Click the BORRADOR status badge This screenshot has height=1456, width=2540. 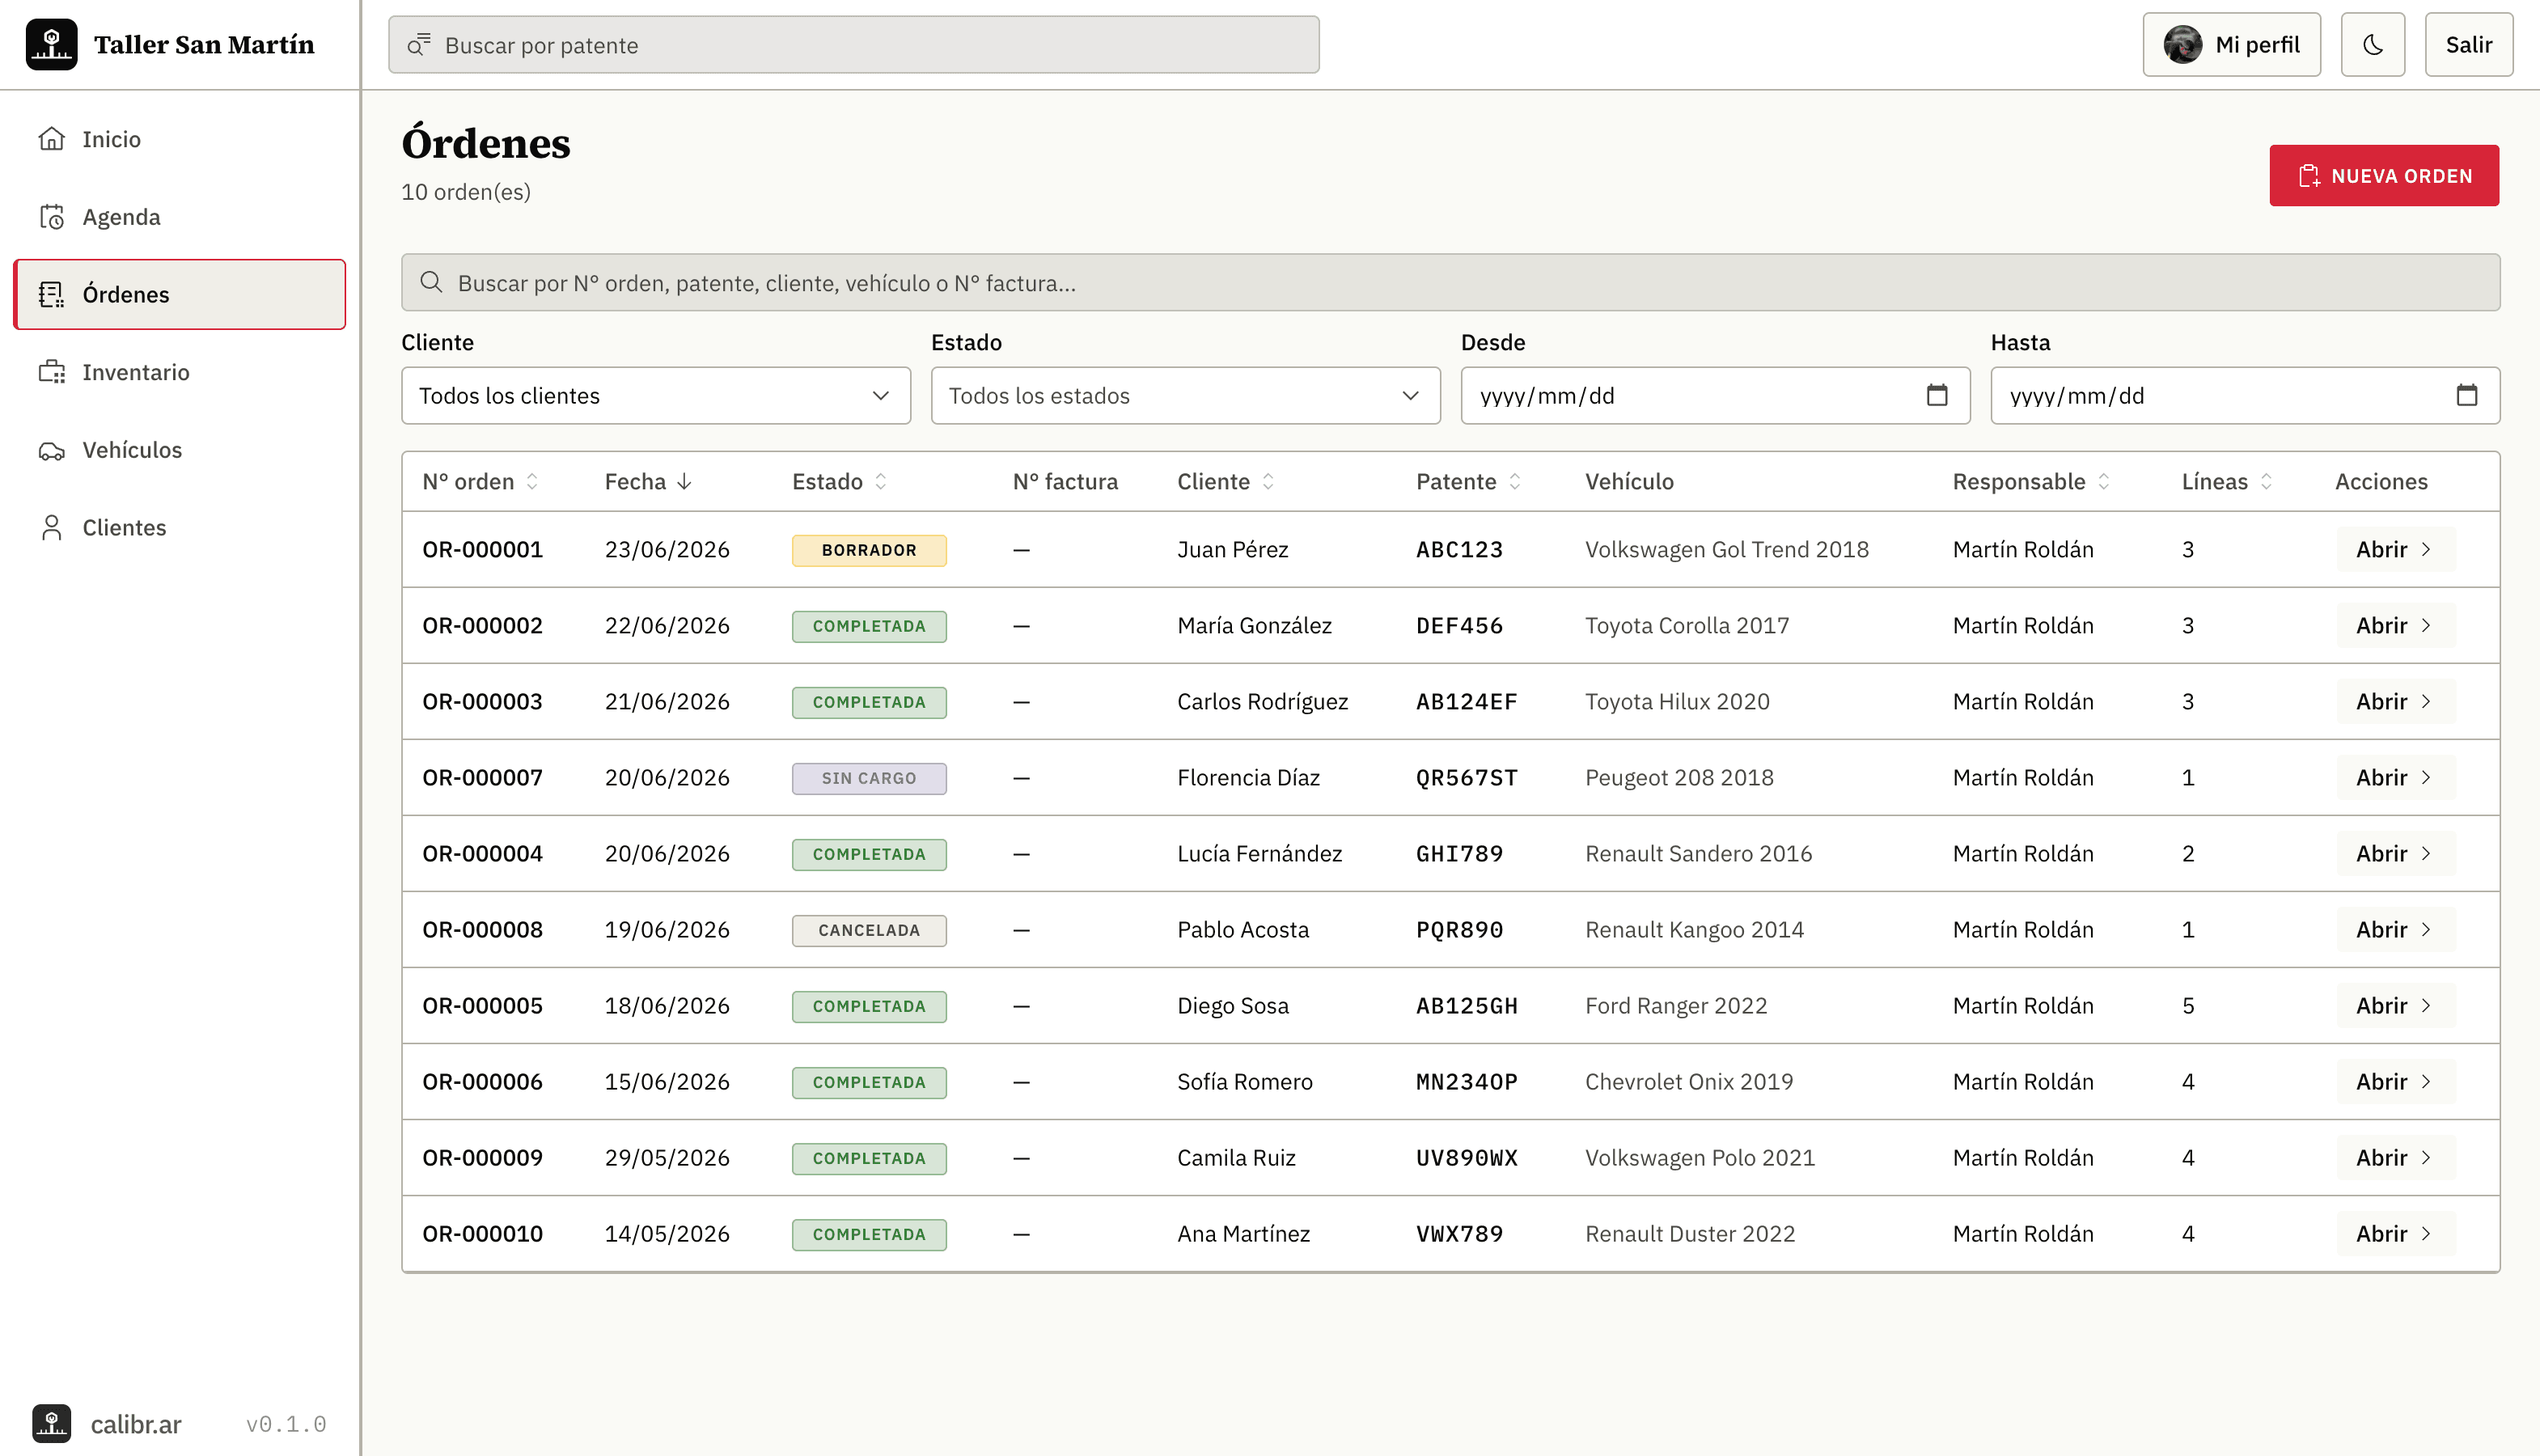[x=869, y=550]
